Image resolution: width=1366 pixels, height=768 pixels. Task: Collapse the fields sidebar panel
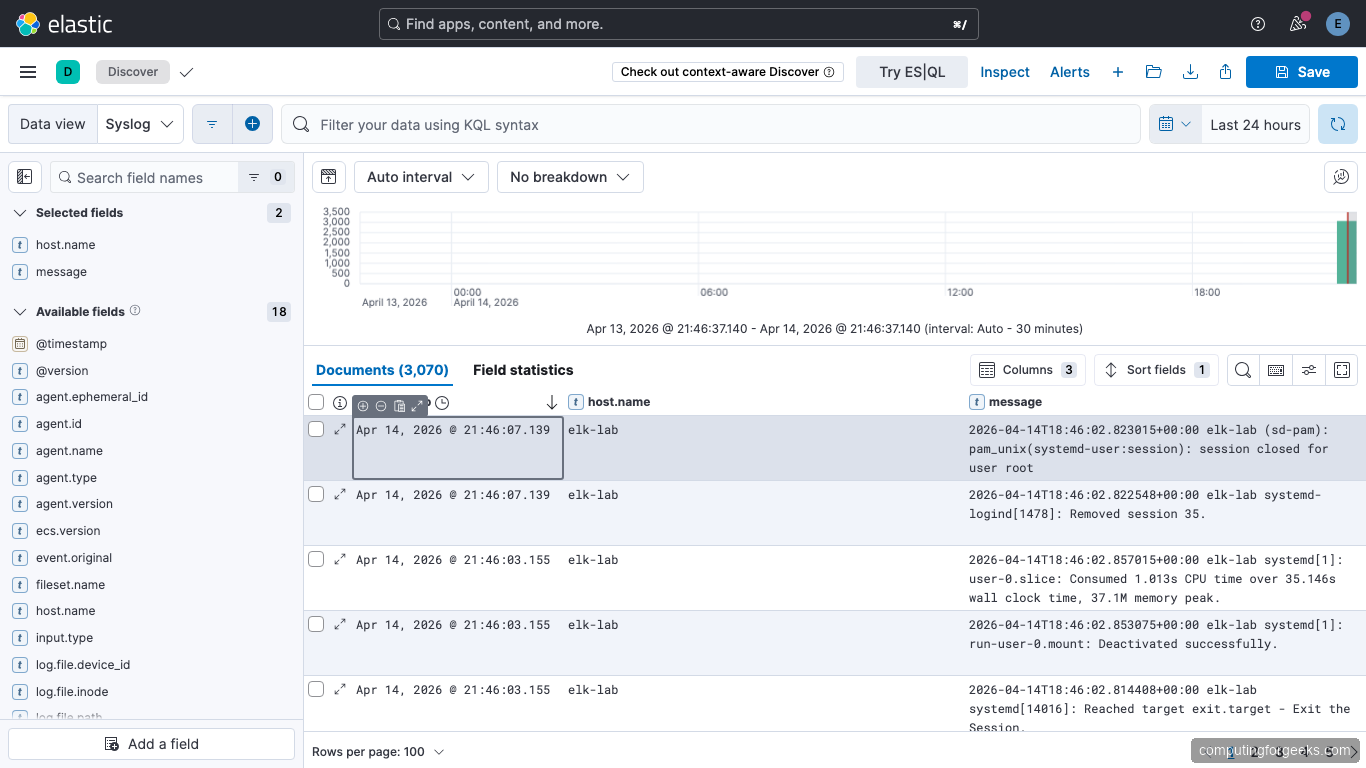(x=24, y=176)
